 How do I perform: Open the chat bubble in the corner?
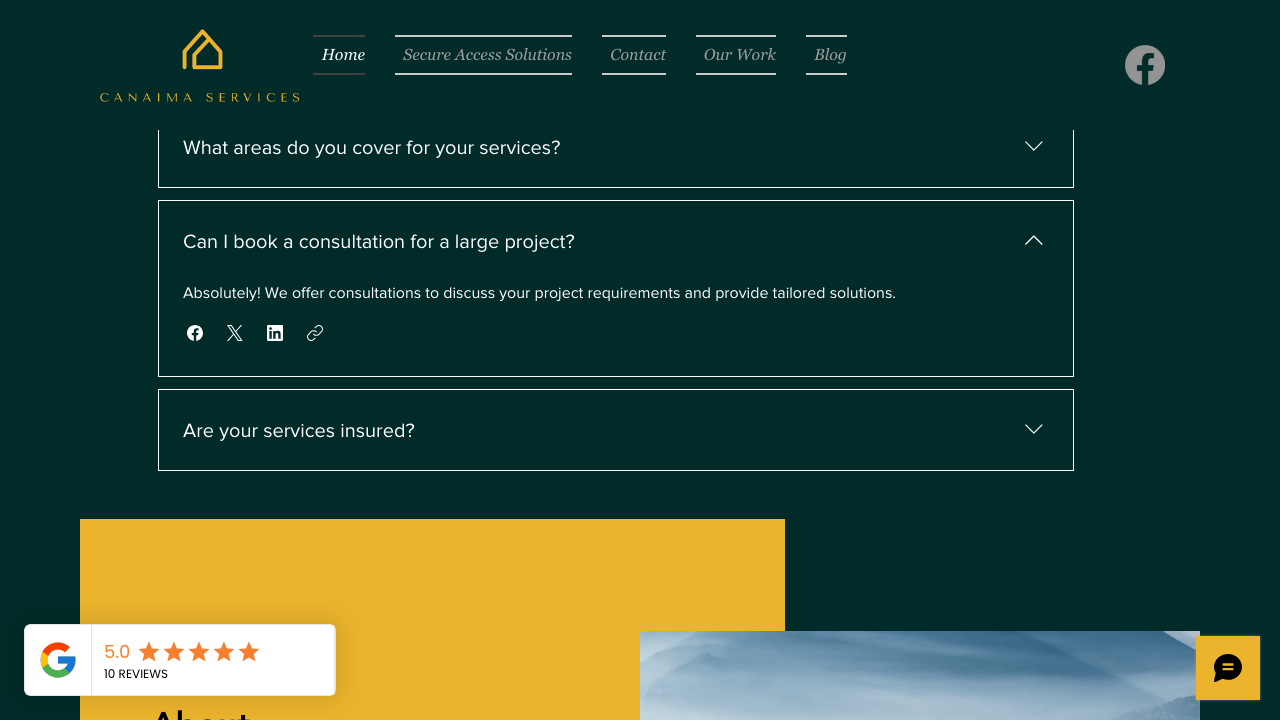(x=1228, y=668)
